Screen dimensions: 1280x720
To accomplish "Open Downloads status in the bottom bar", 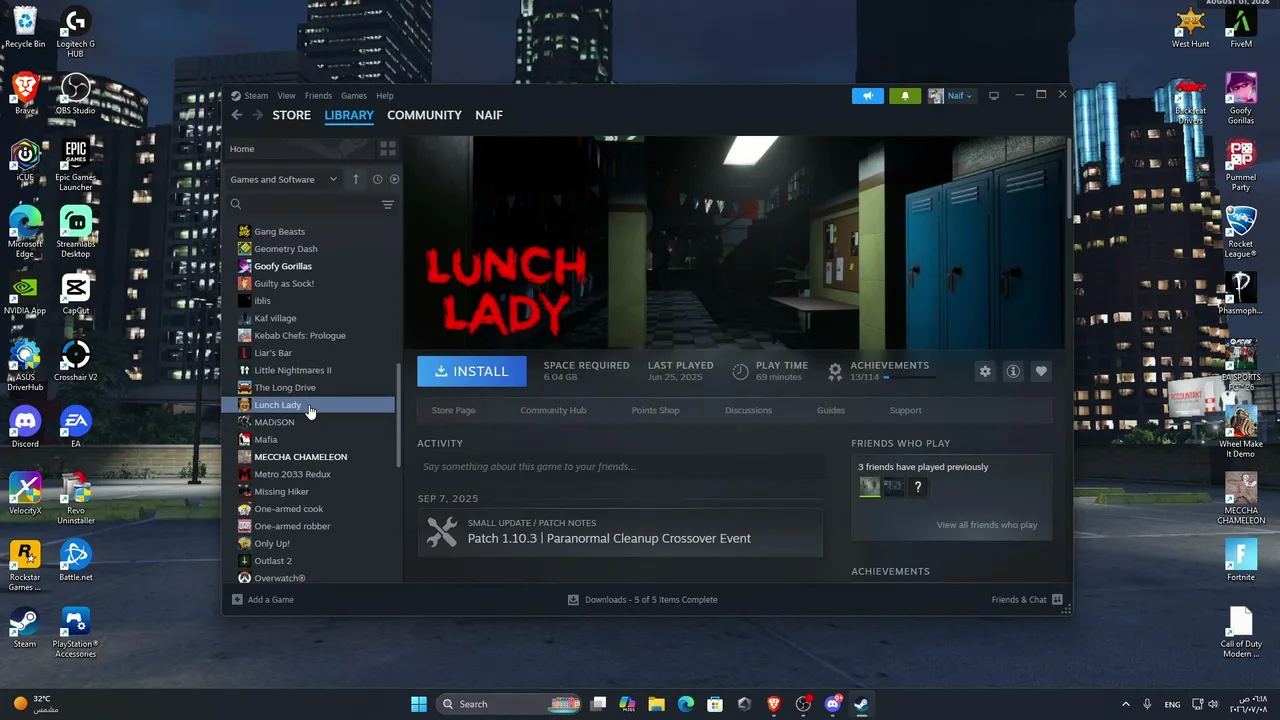I will [642, 600].
